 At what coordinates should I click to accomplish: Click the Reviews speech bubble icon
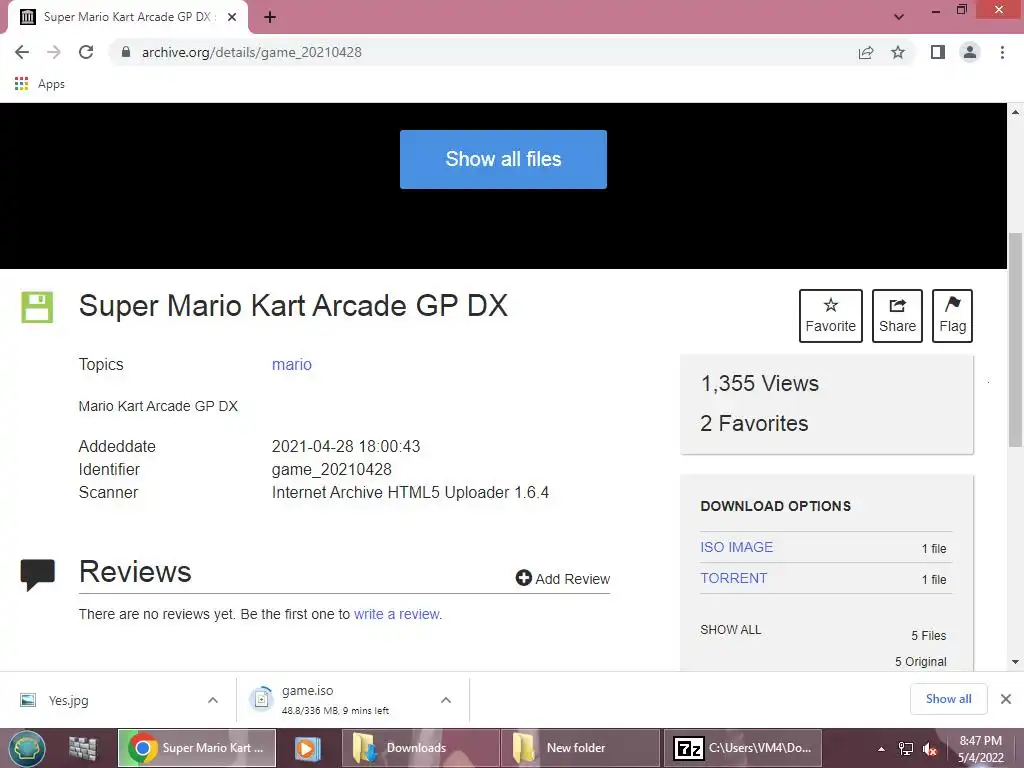pos(37,575)
